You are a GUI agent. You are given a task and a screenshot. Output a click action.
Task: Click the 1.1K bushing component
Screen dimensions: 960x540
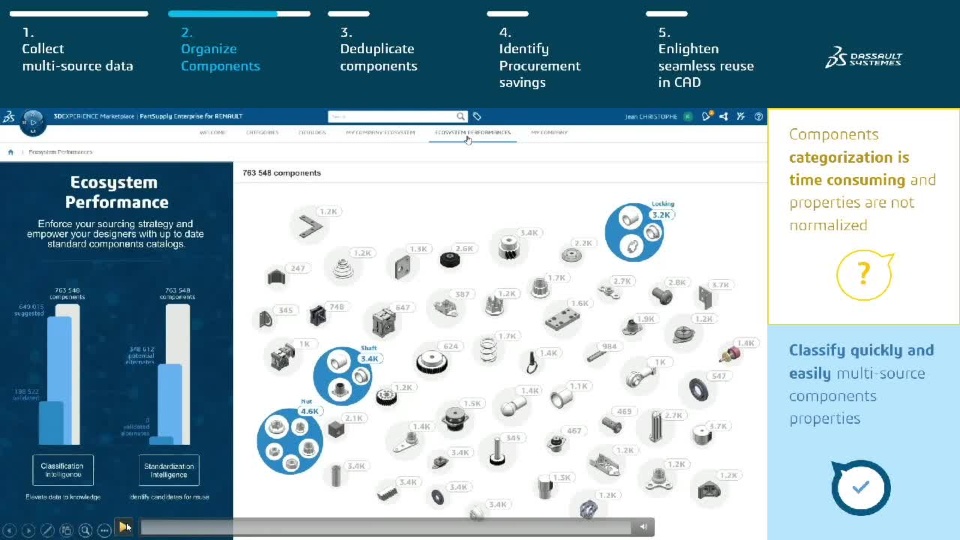click(x=560, y=399)
